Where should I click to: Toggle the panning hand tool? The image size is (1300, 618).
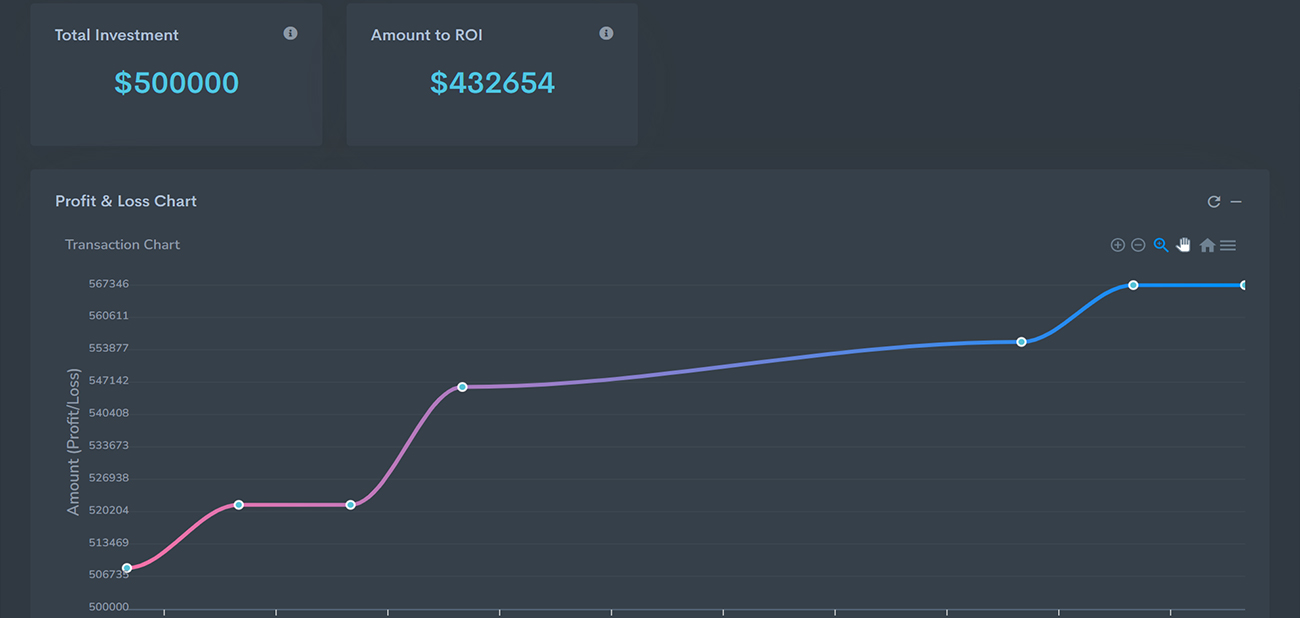(1184, 245)
